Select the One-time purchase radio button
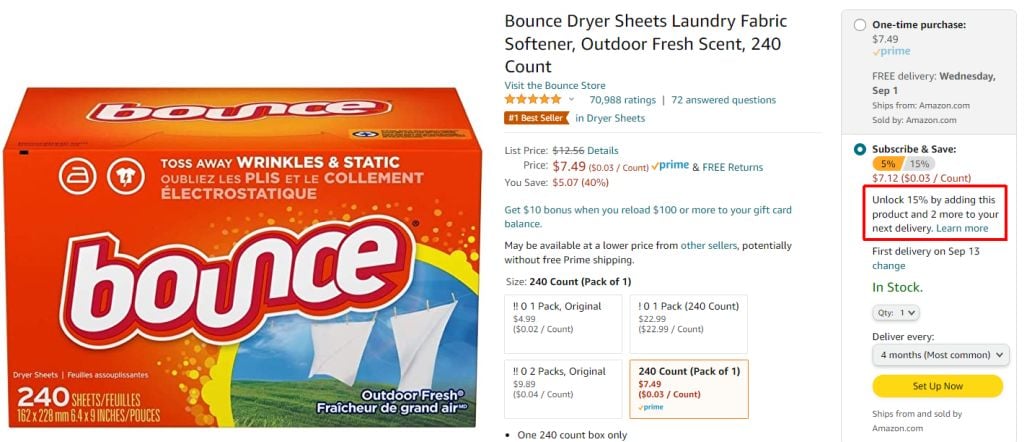Viewport: 1024px width, 442px height. 860,25
